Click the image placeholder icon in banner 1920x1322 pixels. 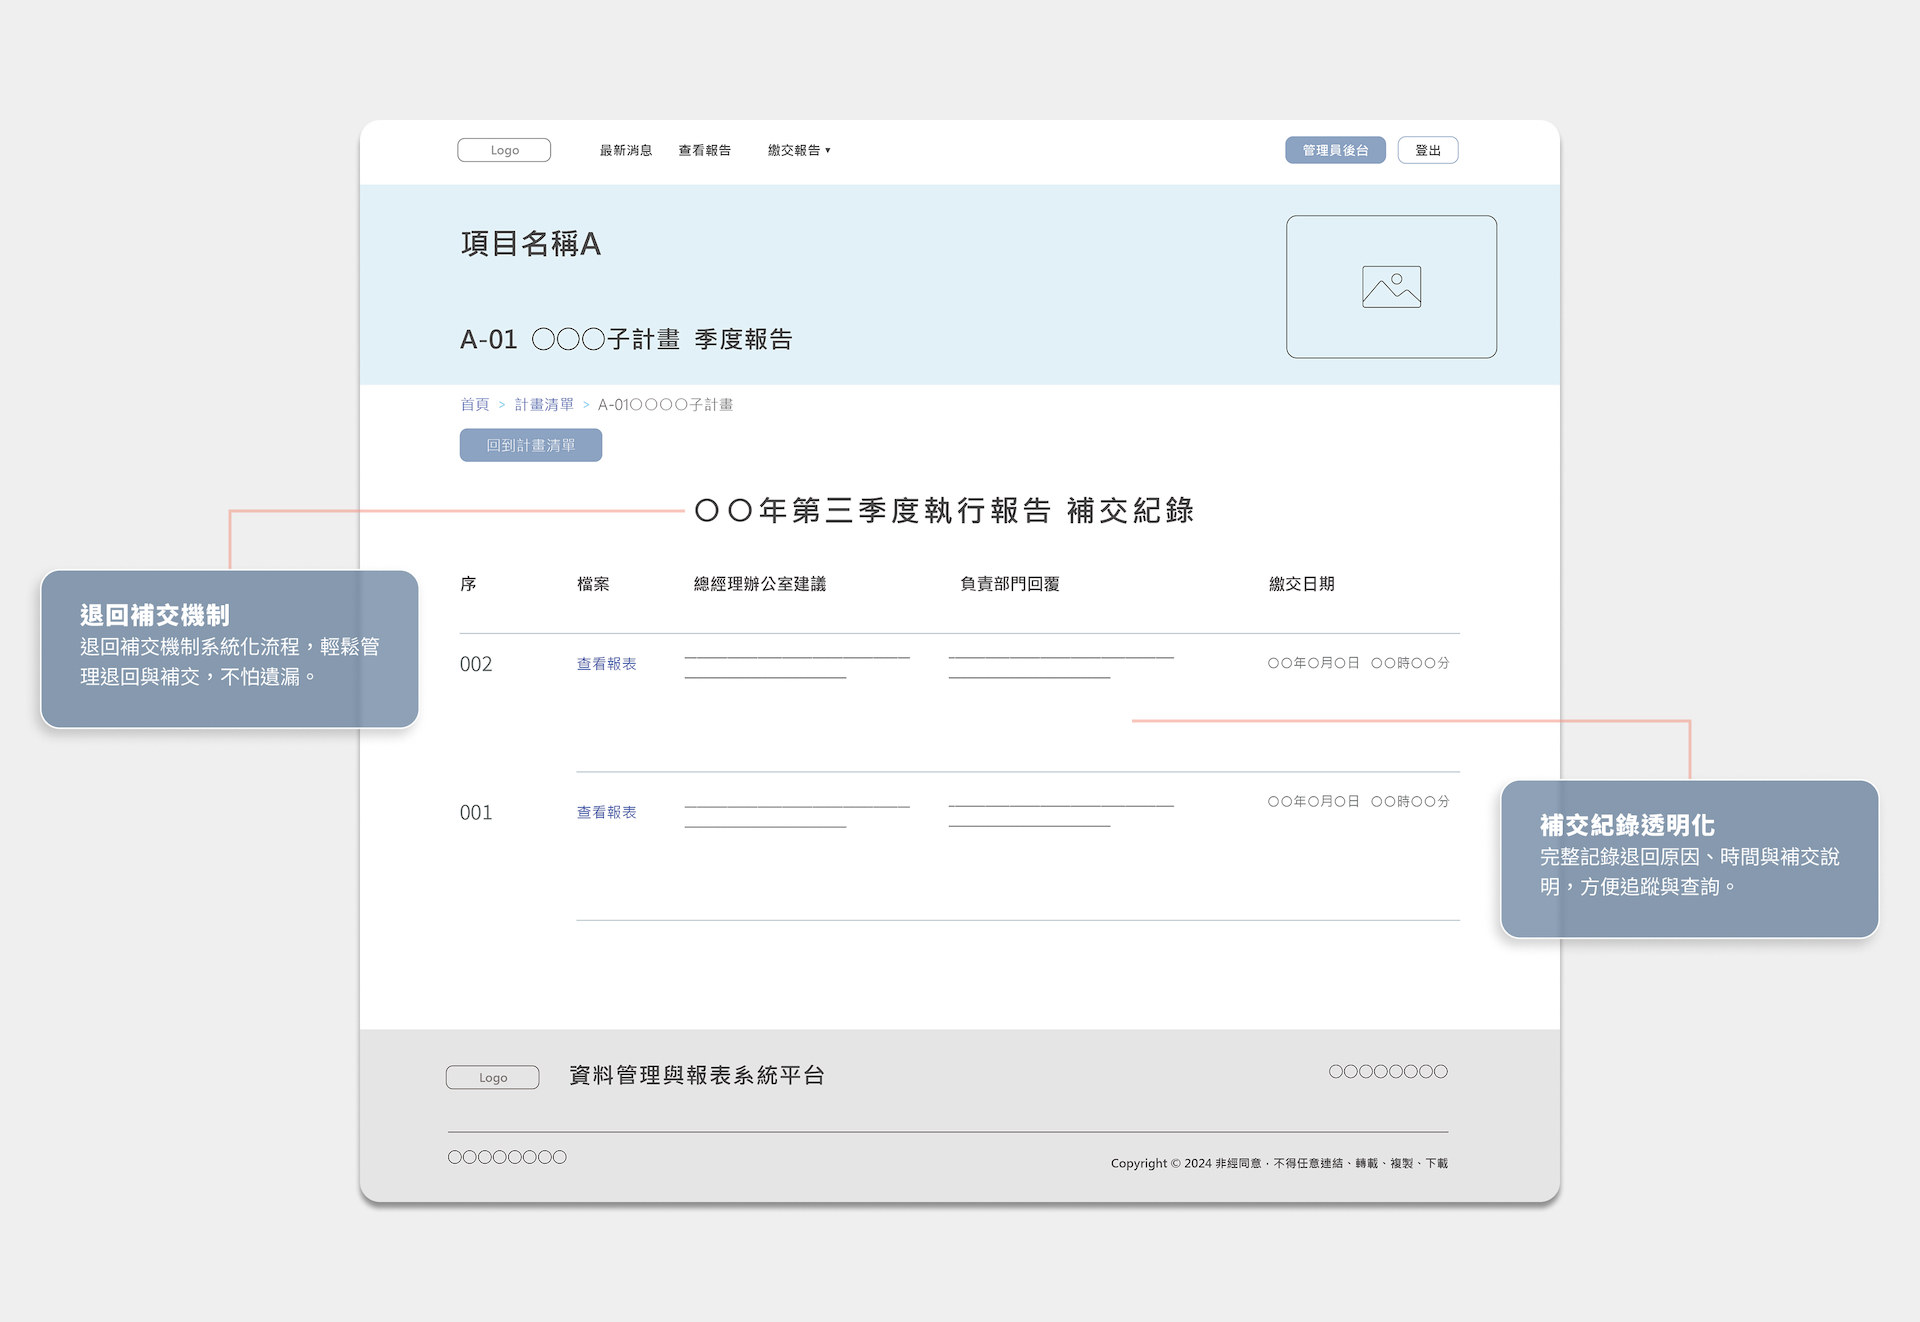coord(1391,287)
